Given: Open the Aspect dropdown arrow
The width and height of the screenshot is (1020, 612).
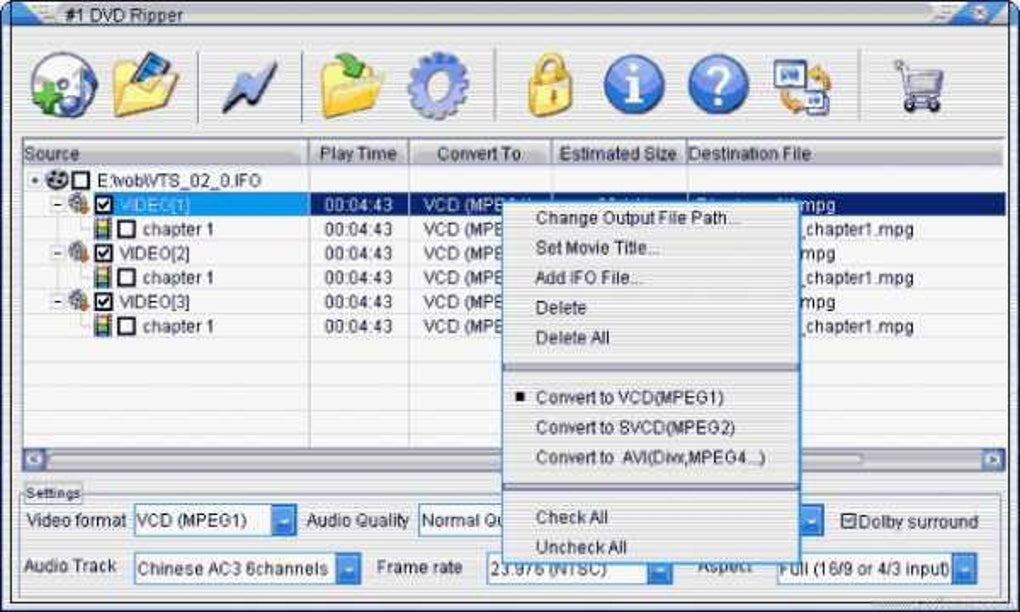Looking at the screenshot, I should click(964, 568).
